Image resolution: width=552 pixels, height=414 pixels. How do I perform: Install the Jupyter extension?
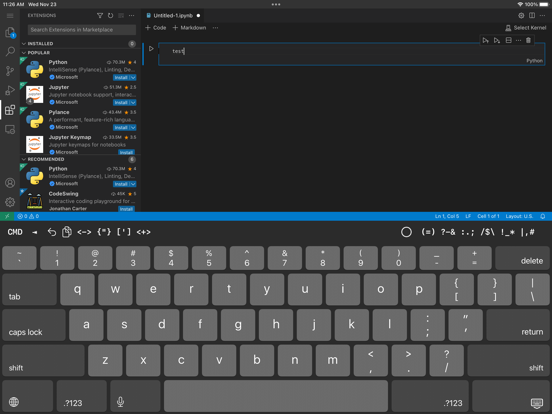(121, 102)
